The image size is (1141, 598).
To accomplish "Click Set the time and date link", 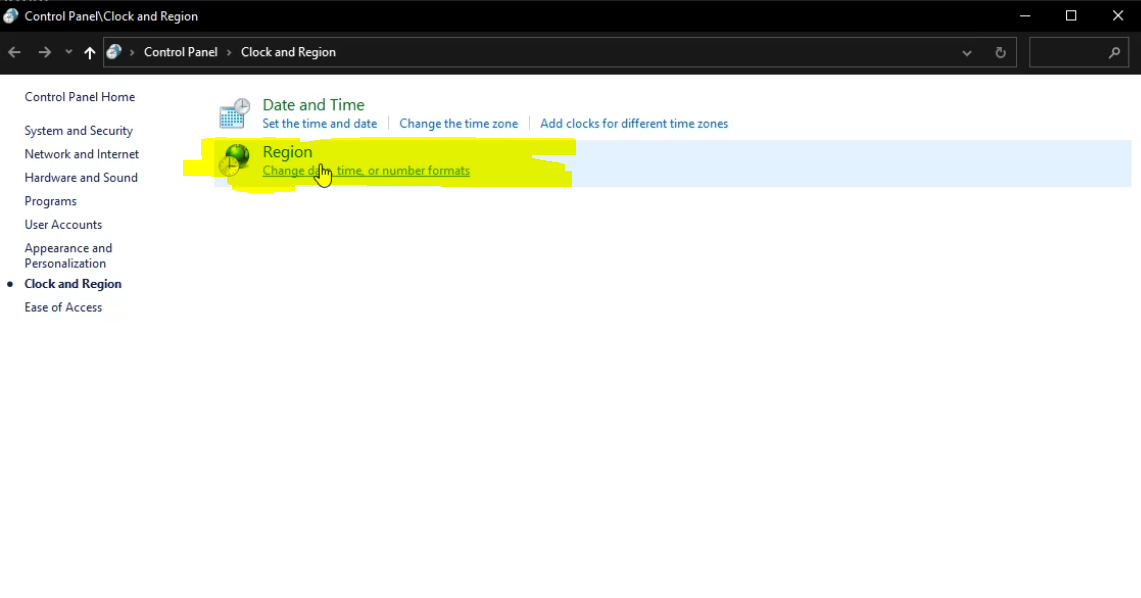I will [x=319, y=124].
